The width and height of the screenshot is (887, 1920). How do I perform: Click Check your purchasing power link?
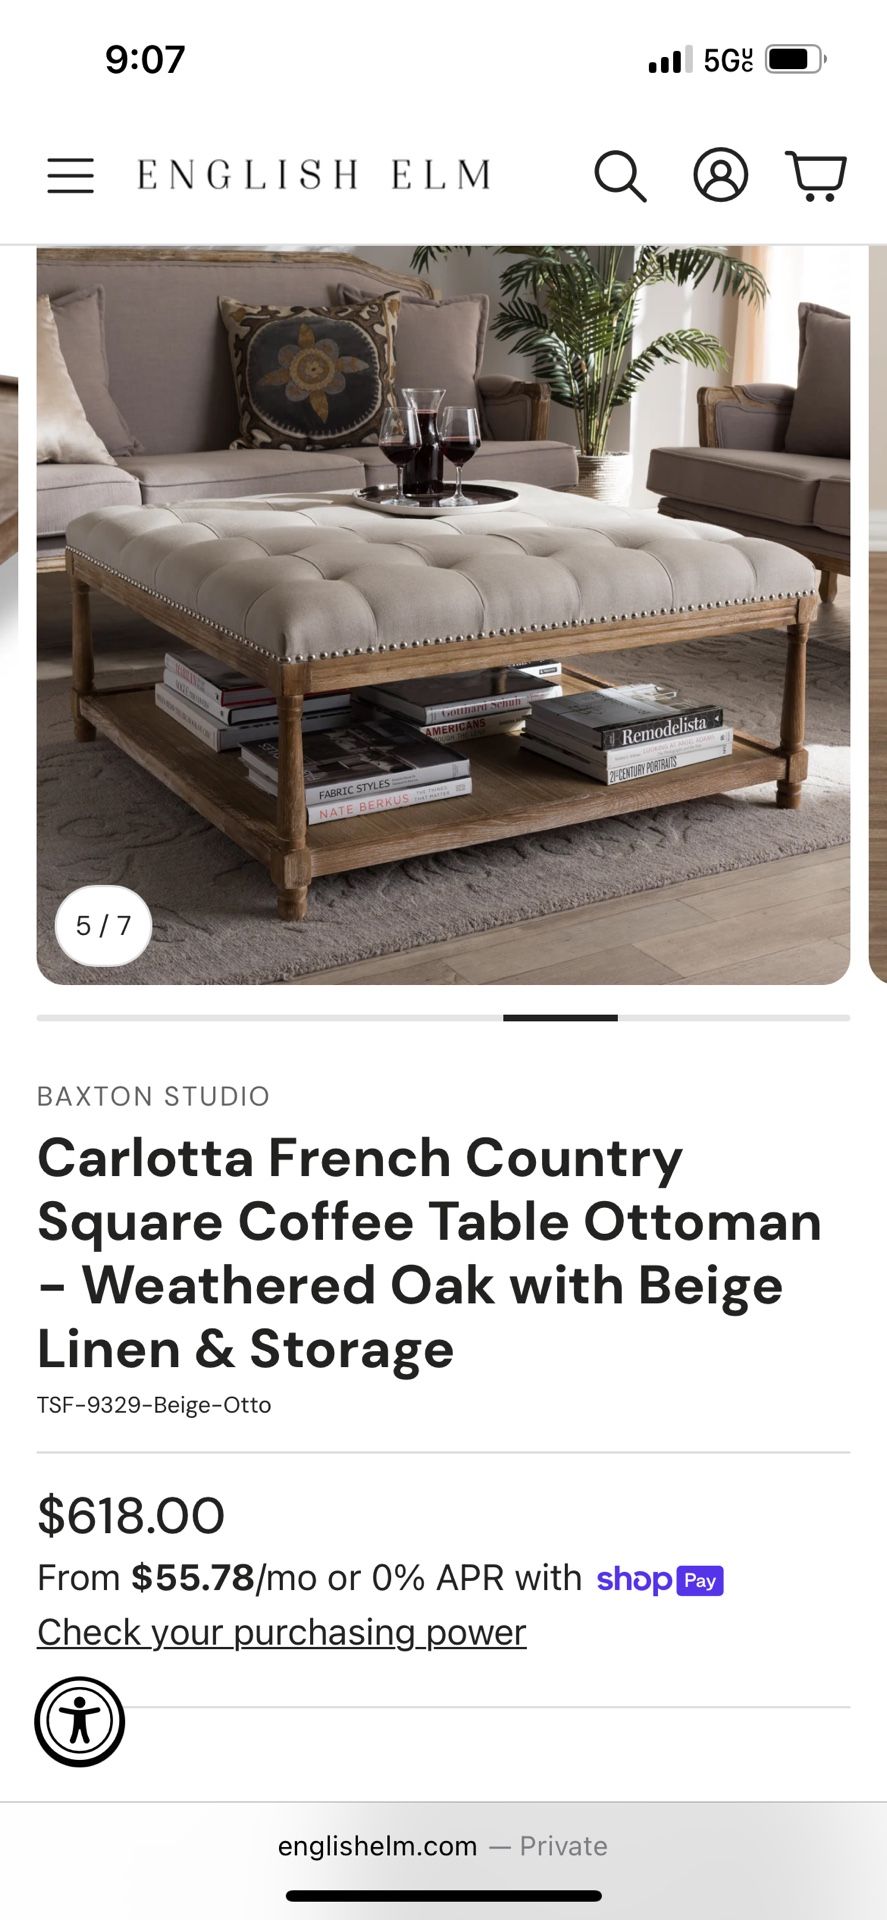tap(281, 1632)
